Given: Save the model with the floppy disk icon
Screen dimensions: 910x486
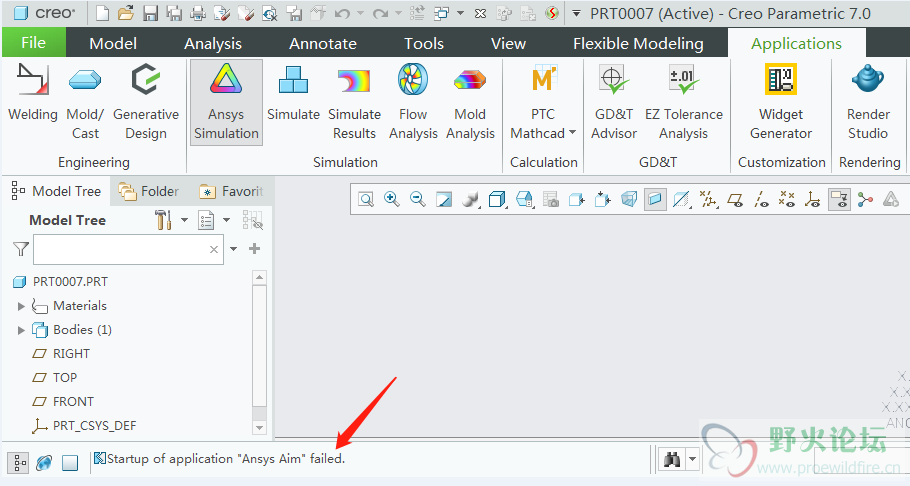Looking at the screenshot, I should coord(150,13).
